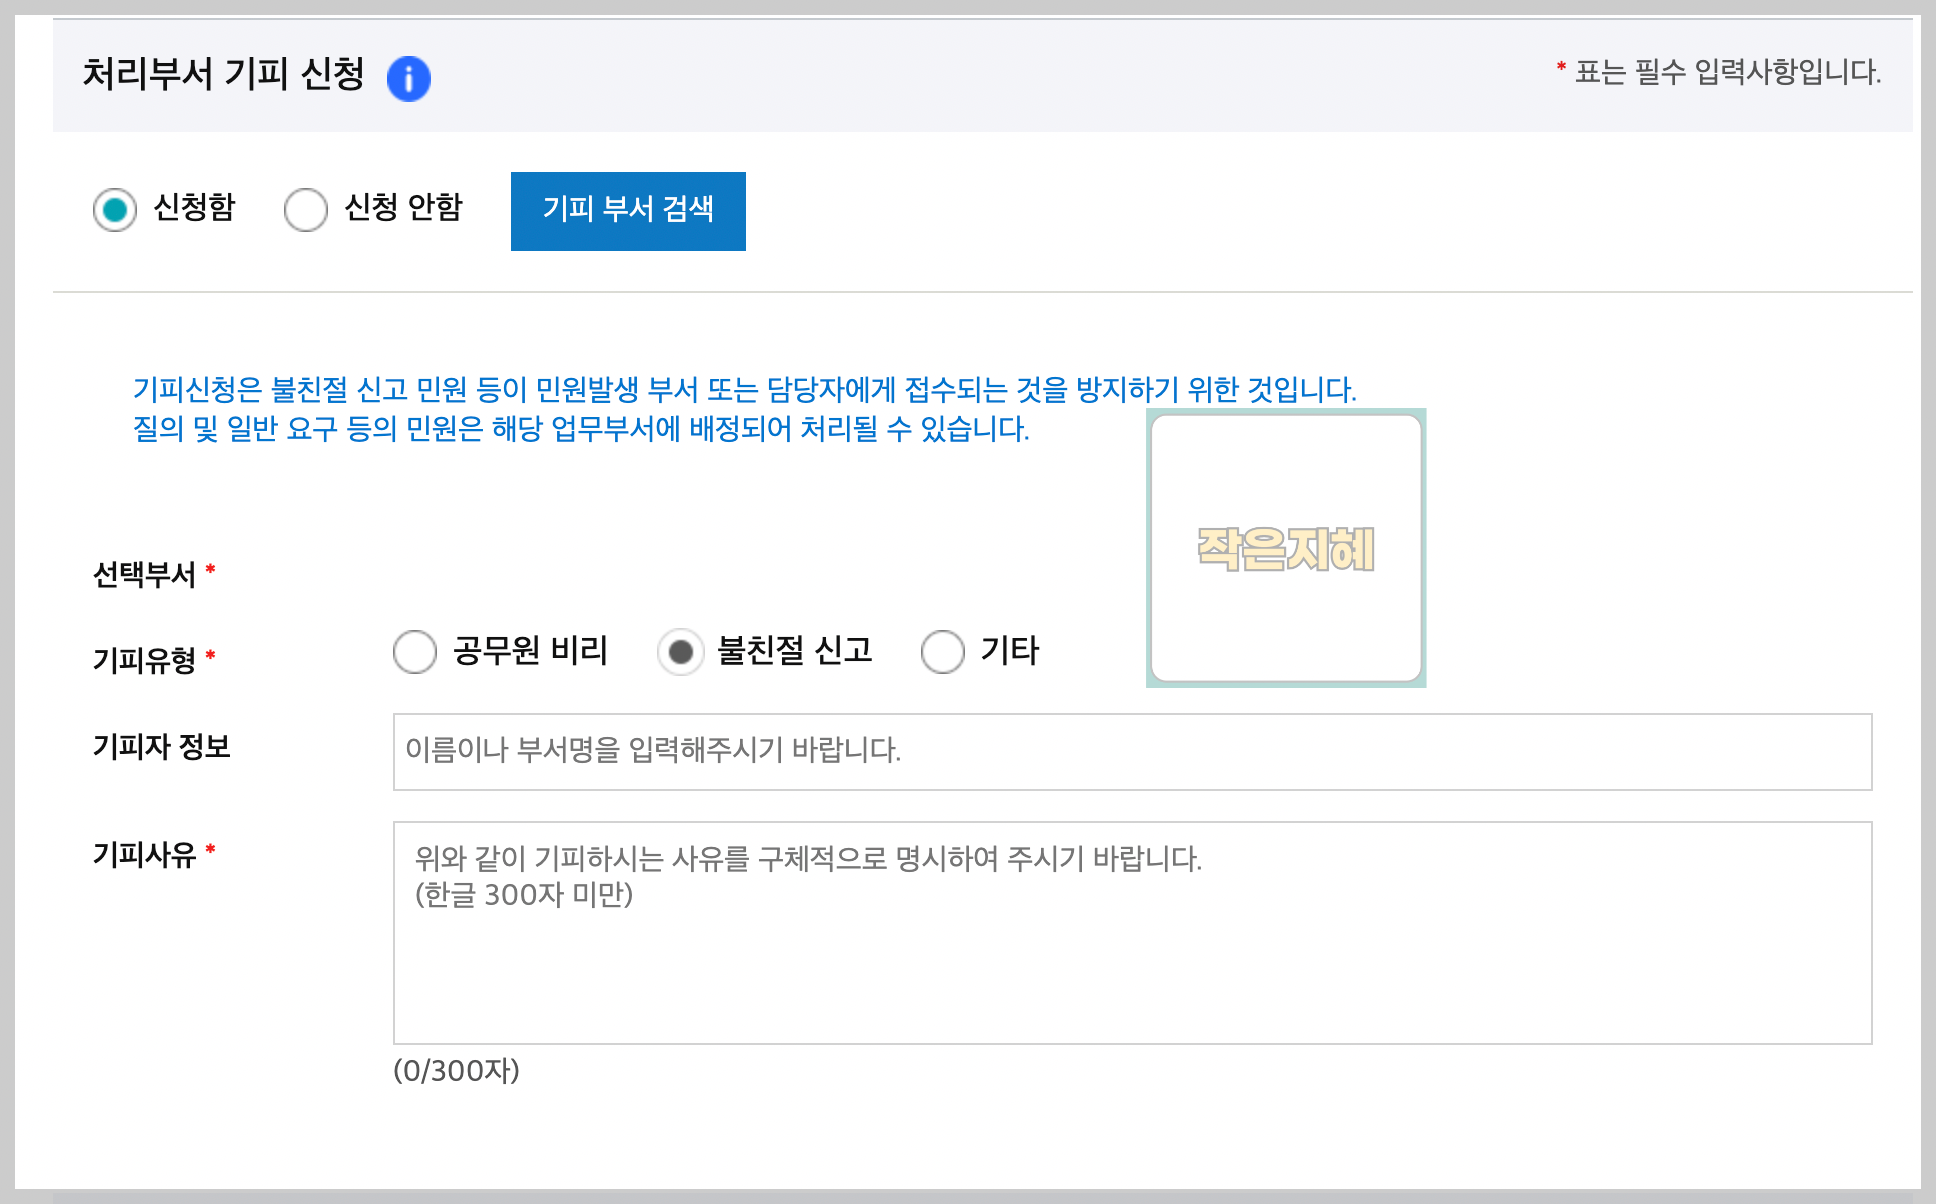This screenshot has height=1204, width=1936.
Task: Click the (0/300자) character counter
Action: [x=456, y=1070]
